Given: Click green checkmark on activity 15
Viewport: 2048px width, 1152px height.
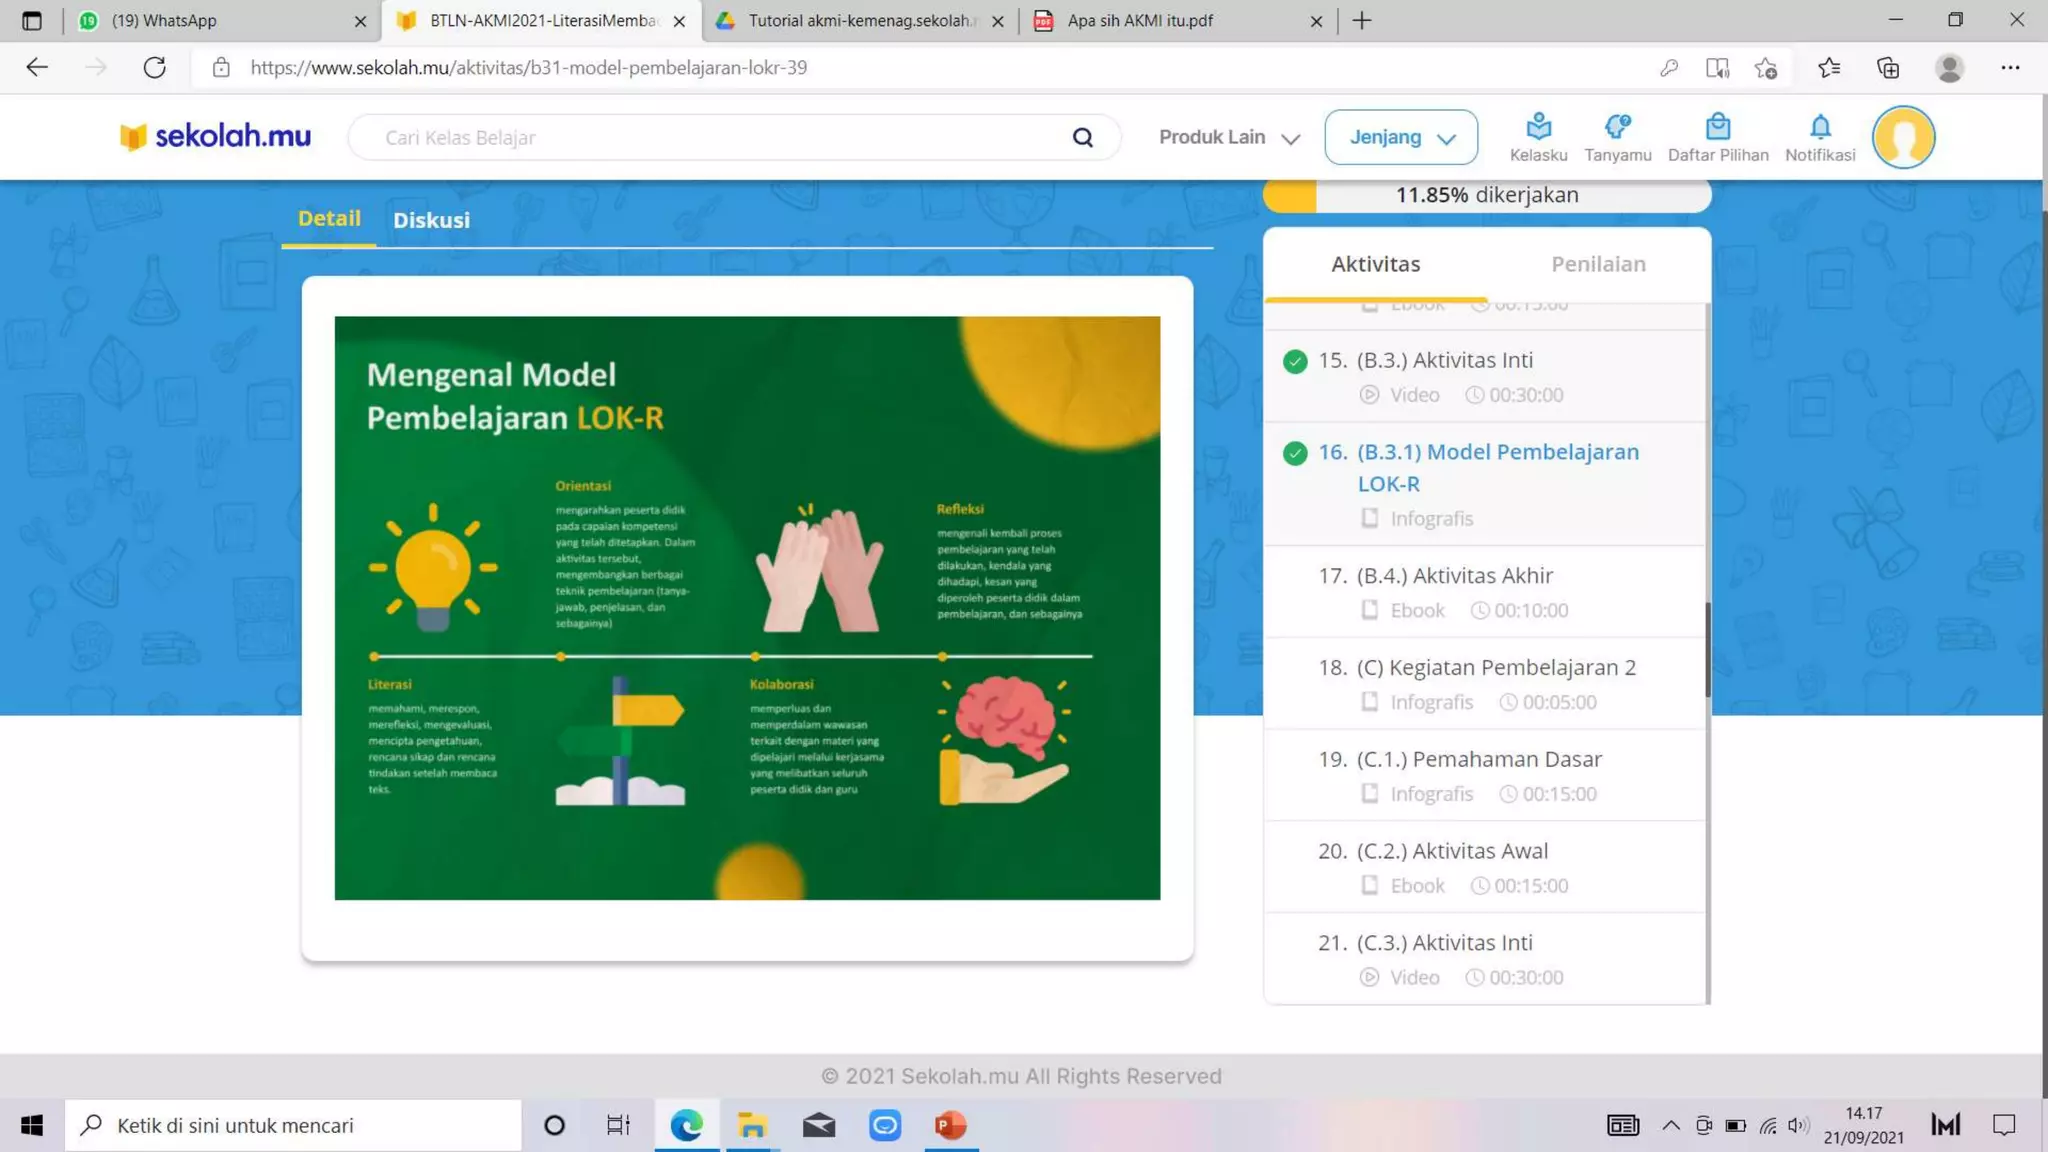Looking at the screenshot, I should tap(1294, 361).
